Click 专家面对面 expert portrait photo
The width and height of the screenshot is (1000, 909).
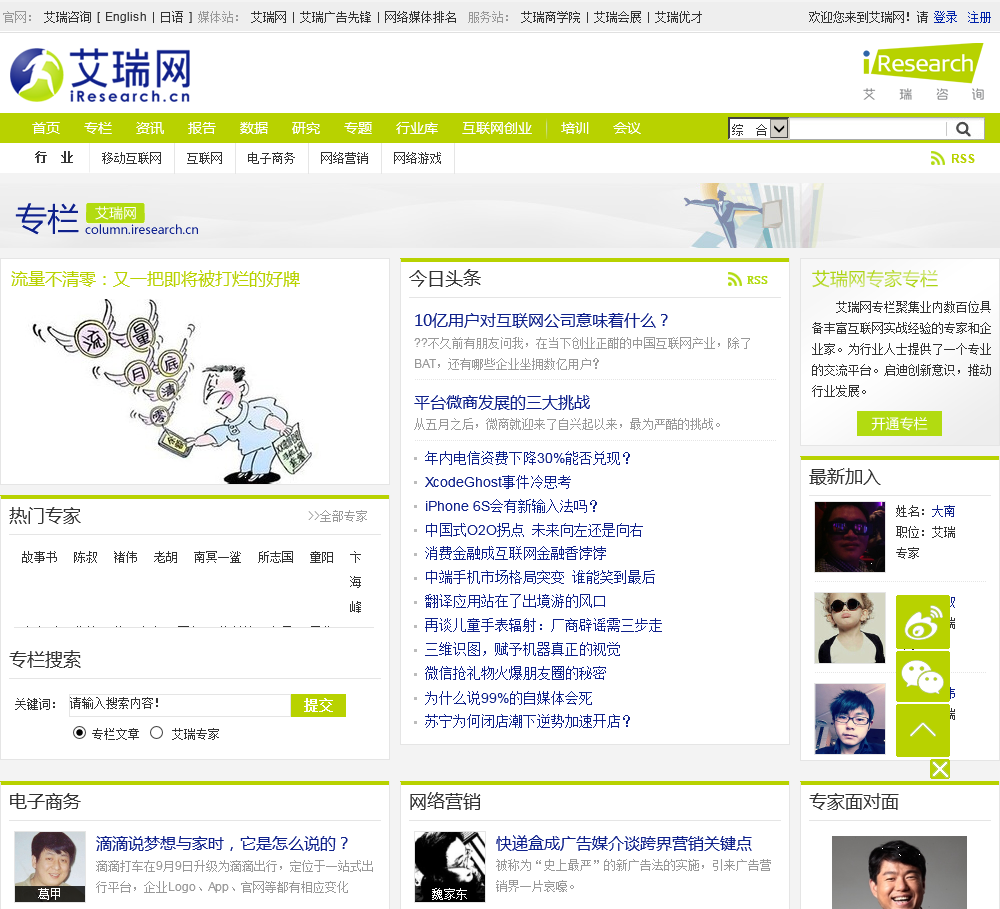coord(899,872)
